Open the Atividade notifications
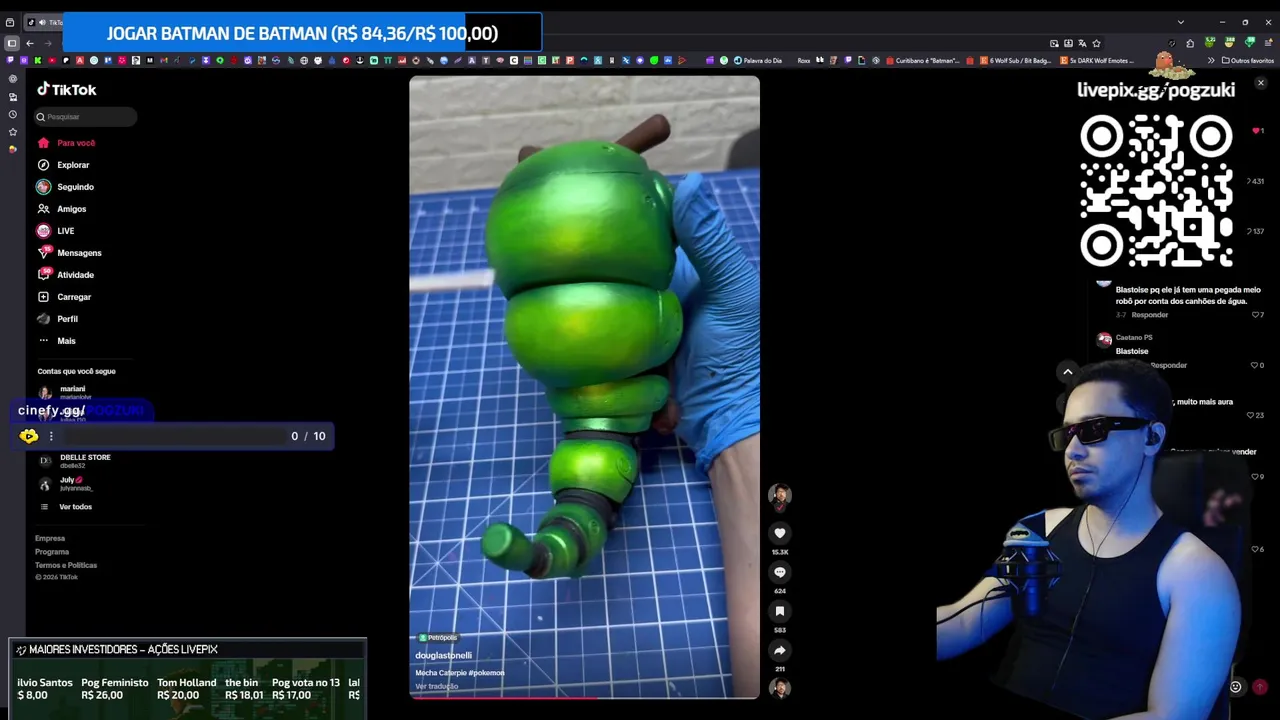This screenshot has width=1280, height=720. [65, 275]
